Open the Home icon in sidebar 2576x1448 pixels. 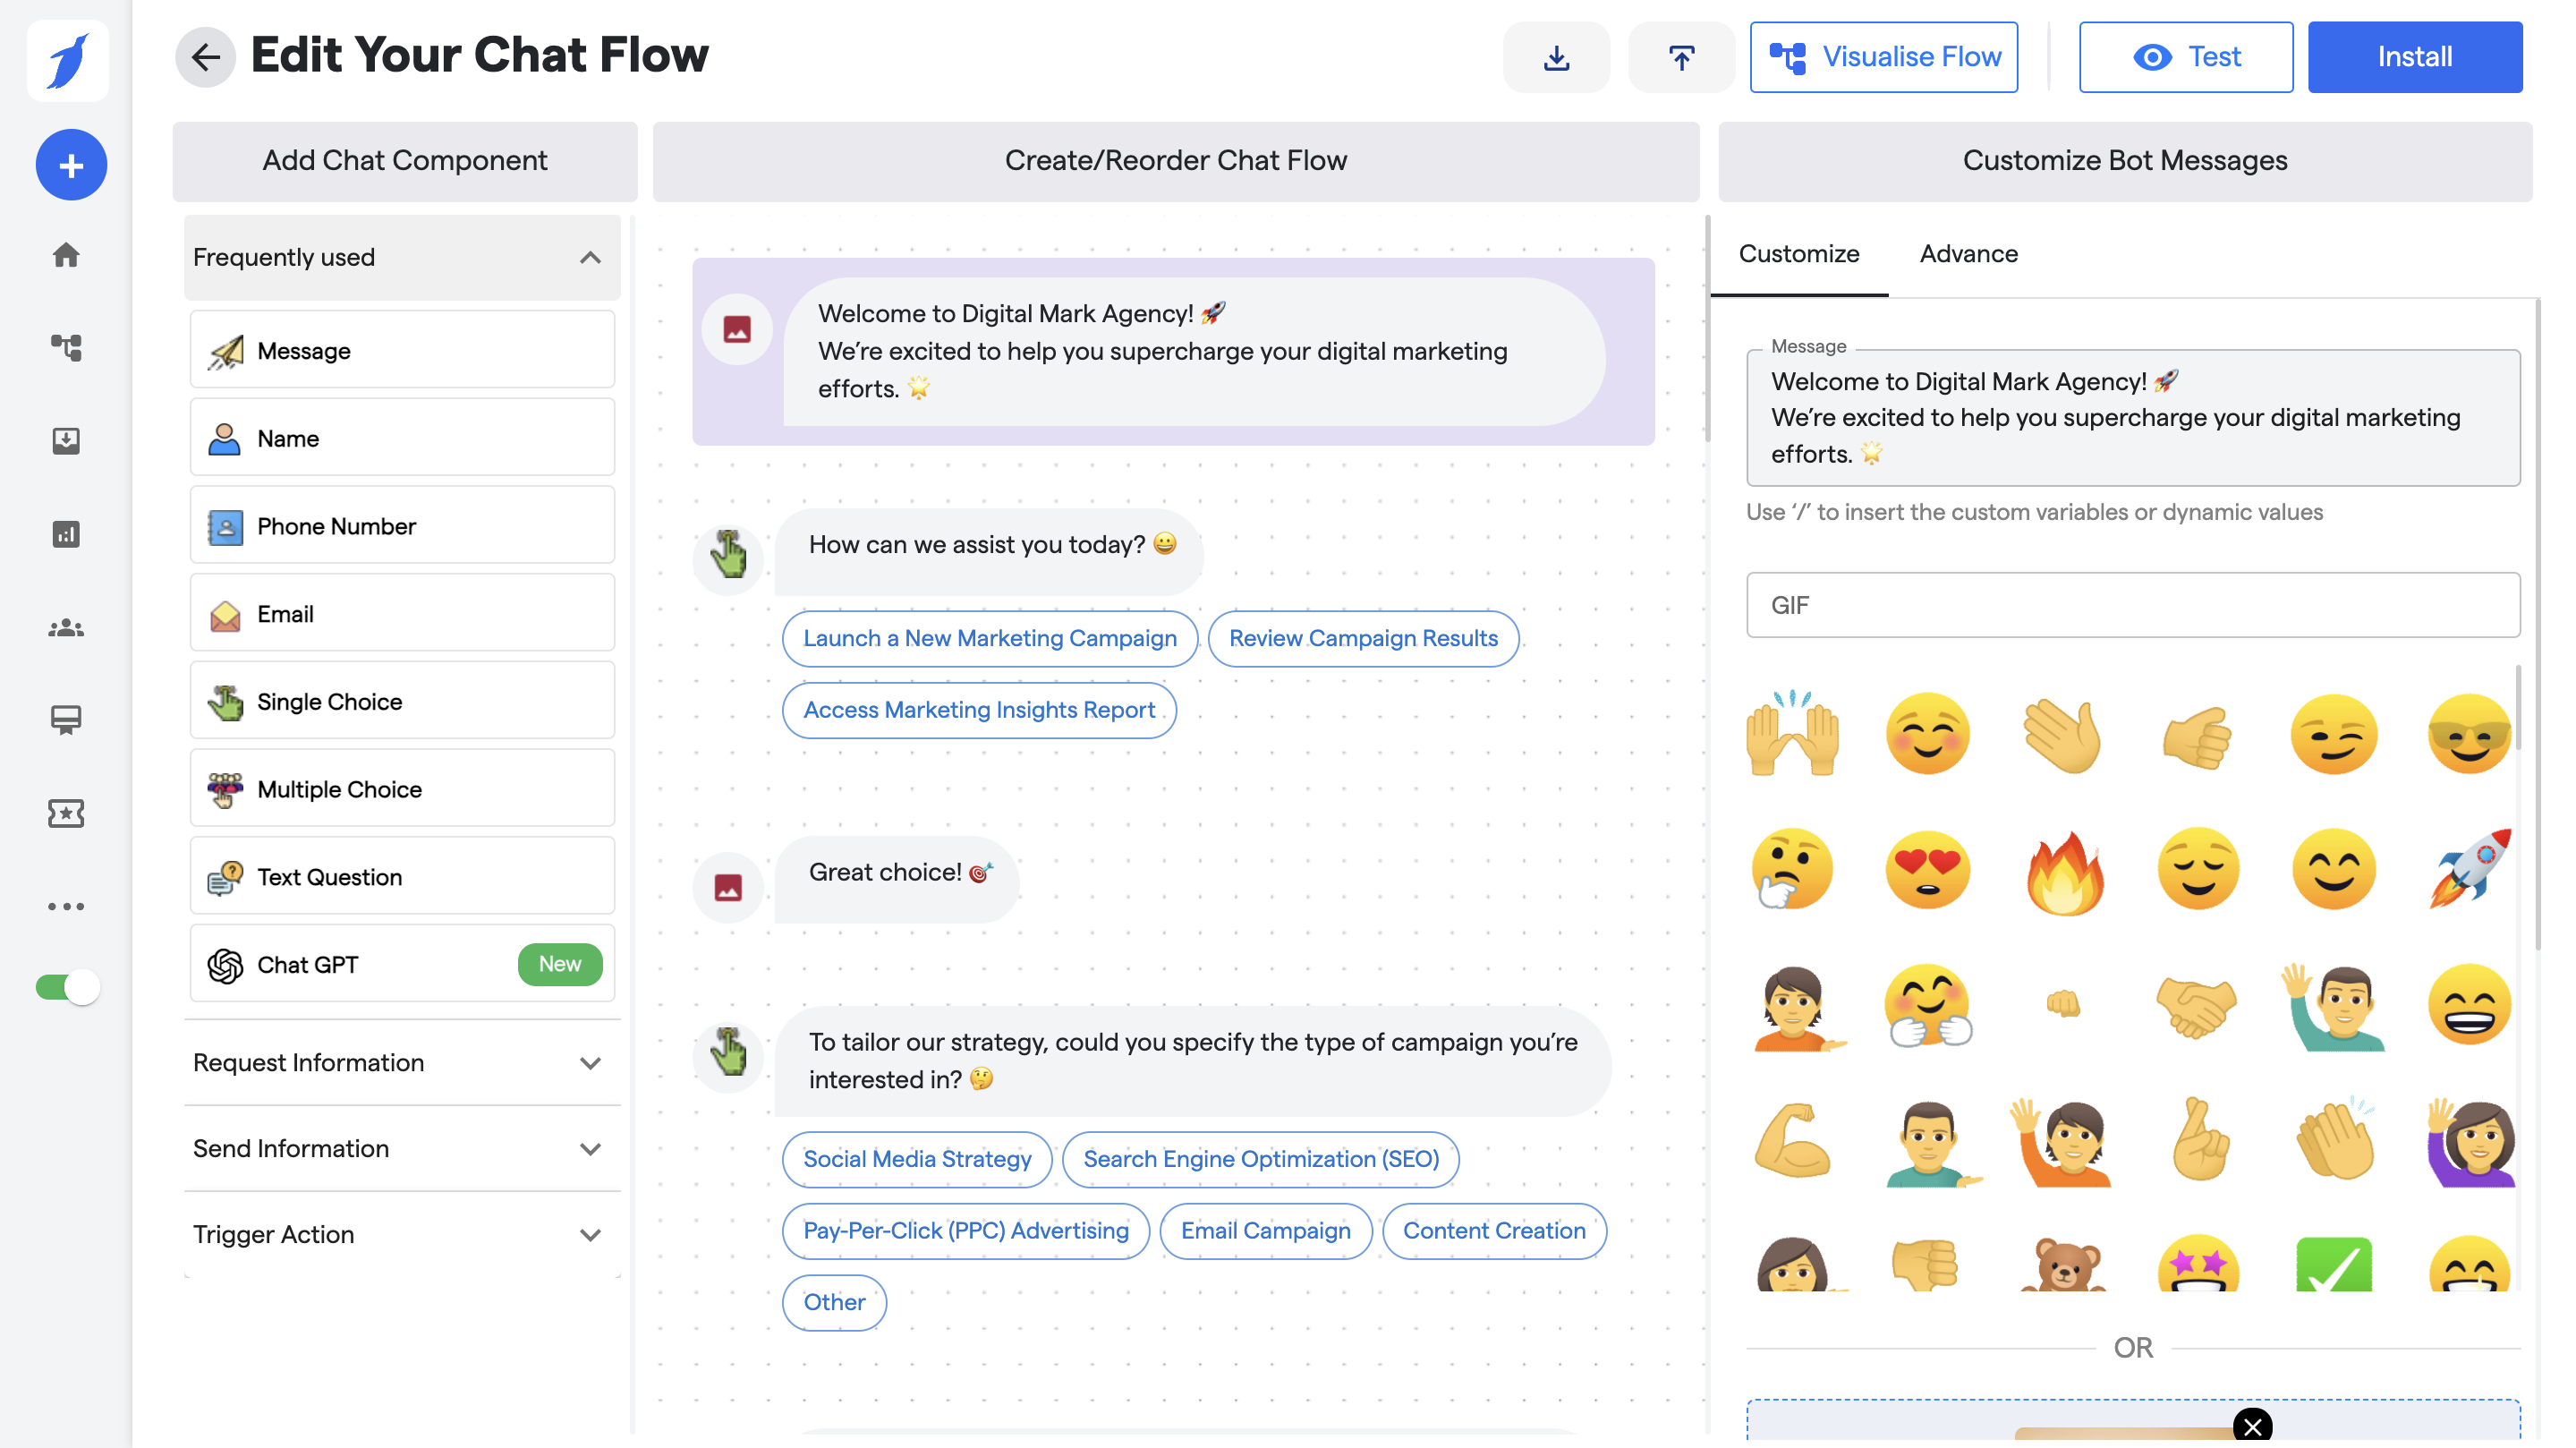(67, 255)
